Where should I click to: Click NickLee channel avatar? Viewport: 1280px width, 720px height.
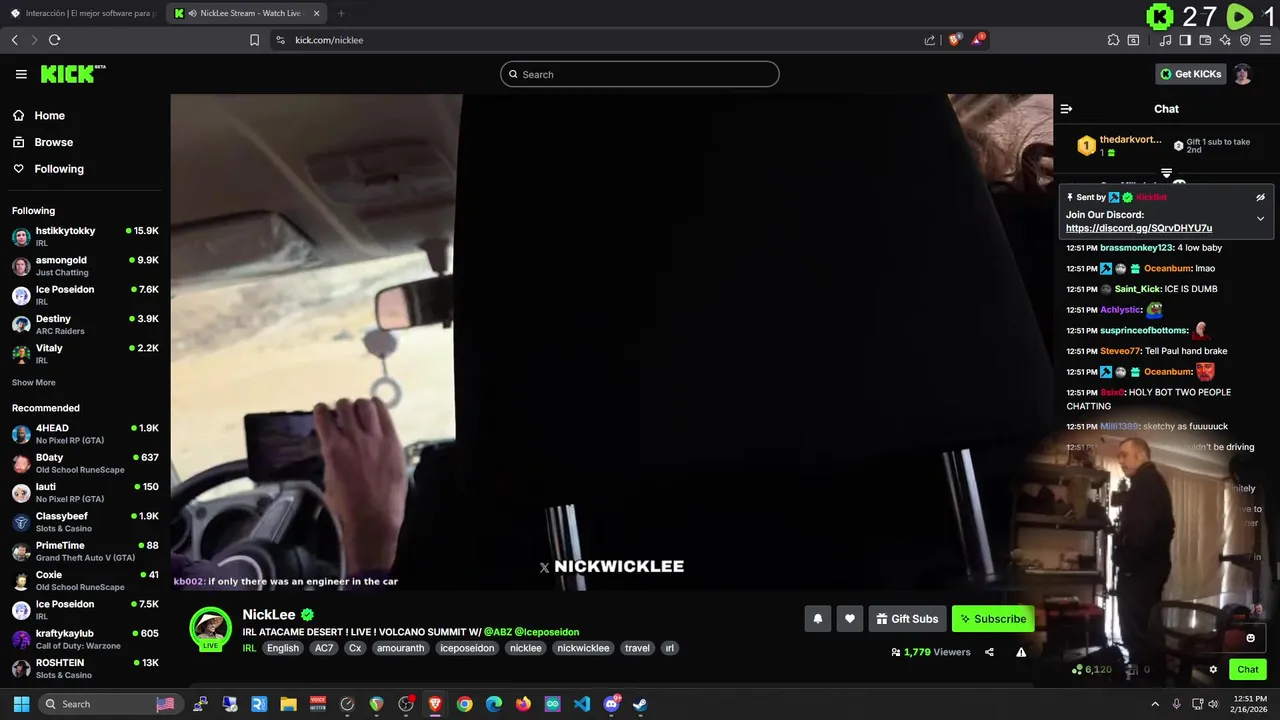pyautogui.click(x=210, y=627)
